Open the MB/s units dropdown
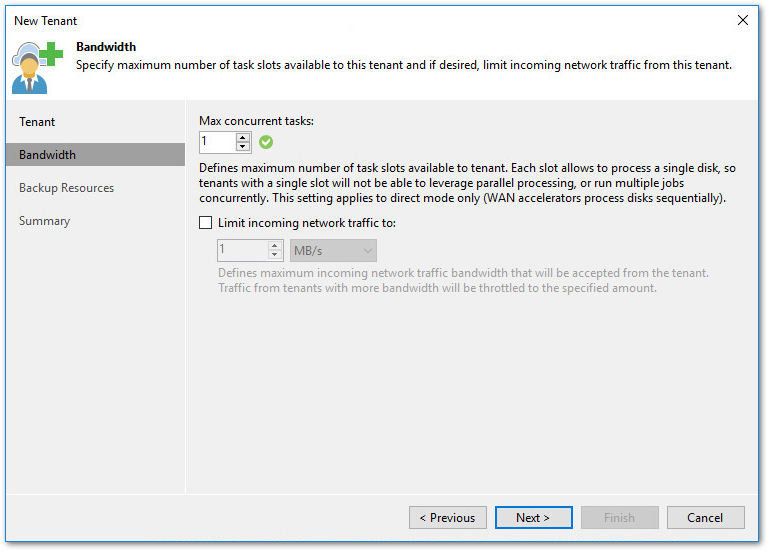This screenshot has width=768, height=551. tap(333, 250)
